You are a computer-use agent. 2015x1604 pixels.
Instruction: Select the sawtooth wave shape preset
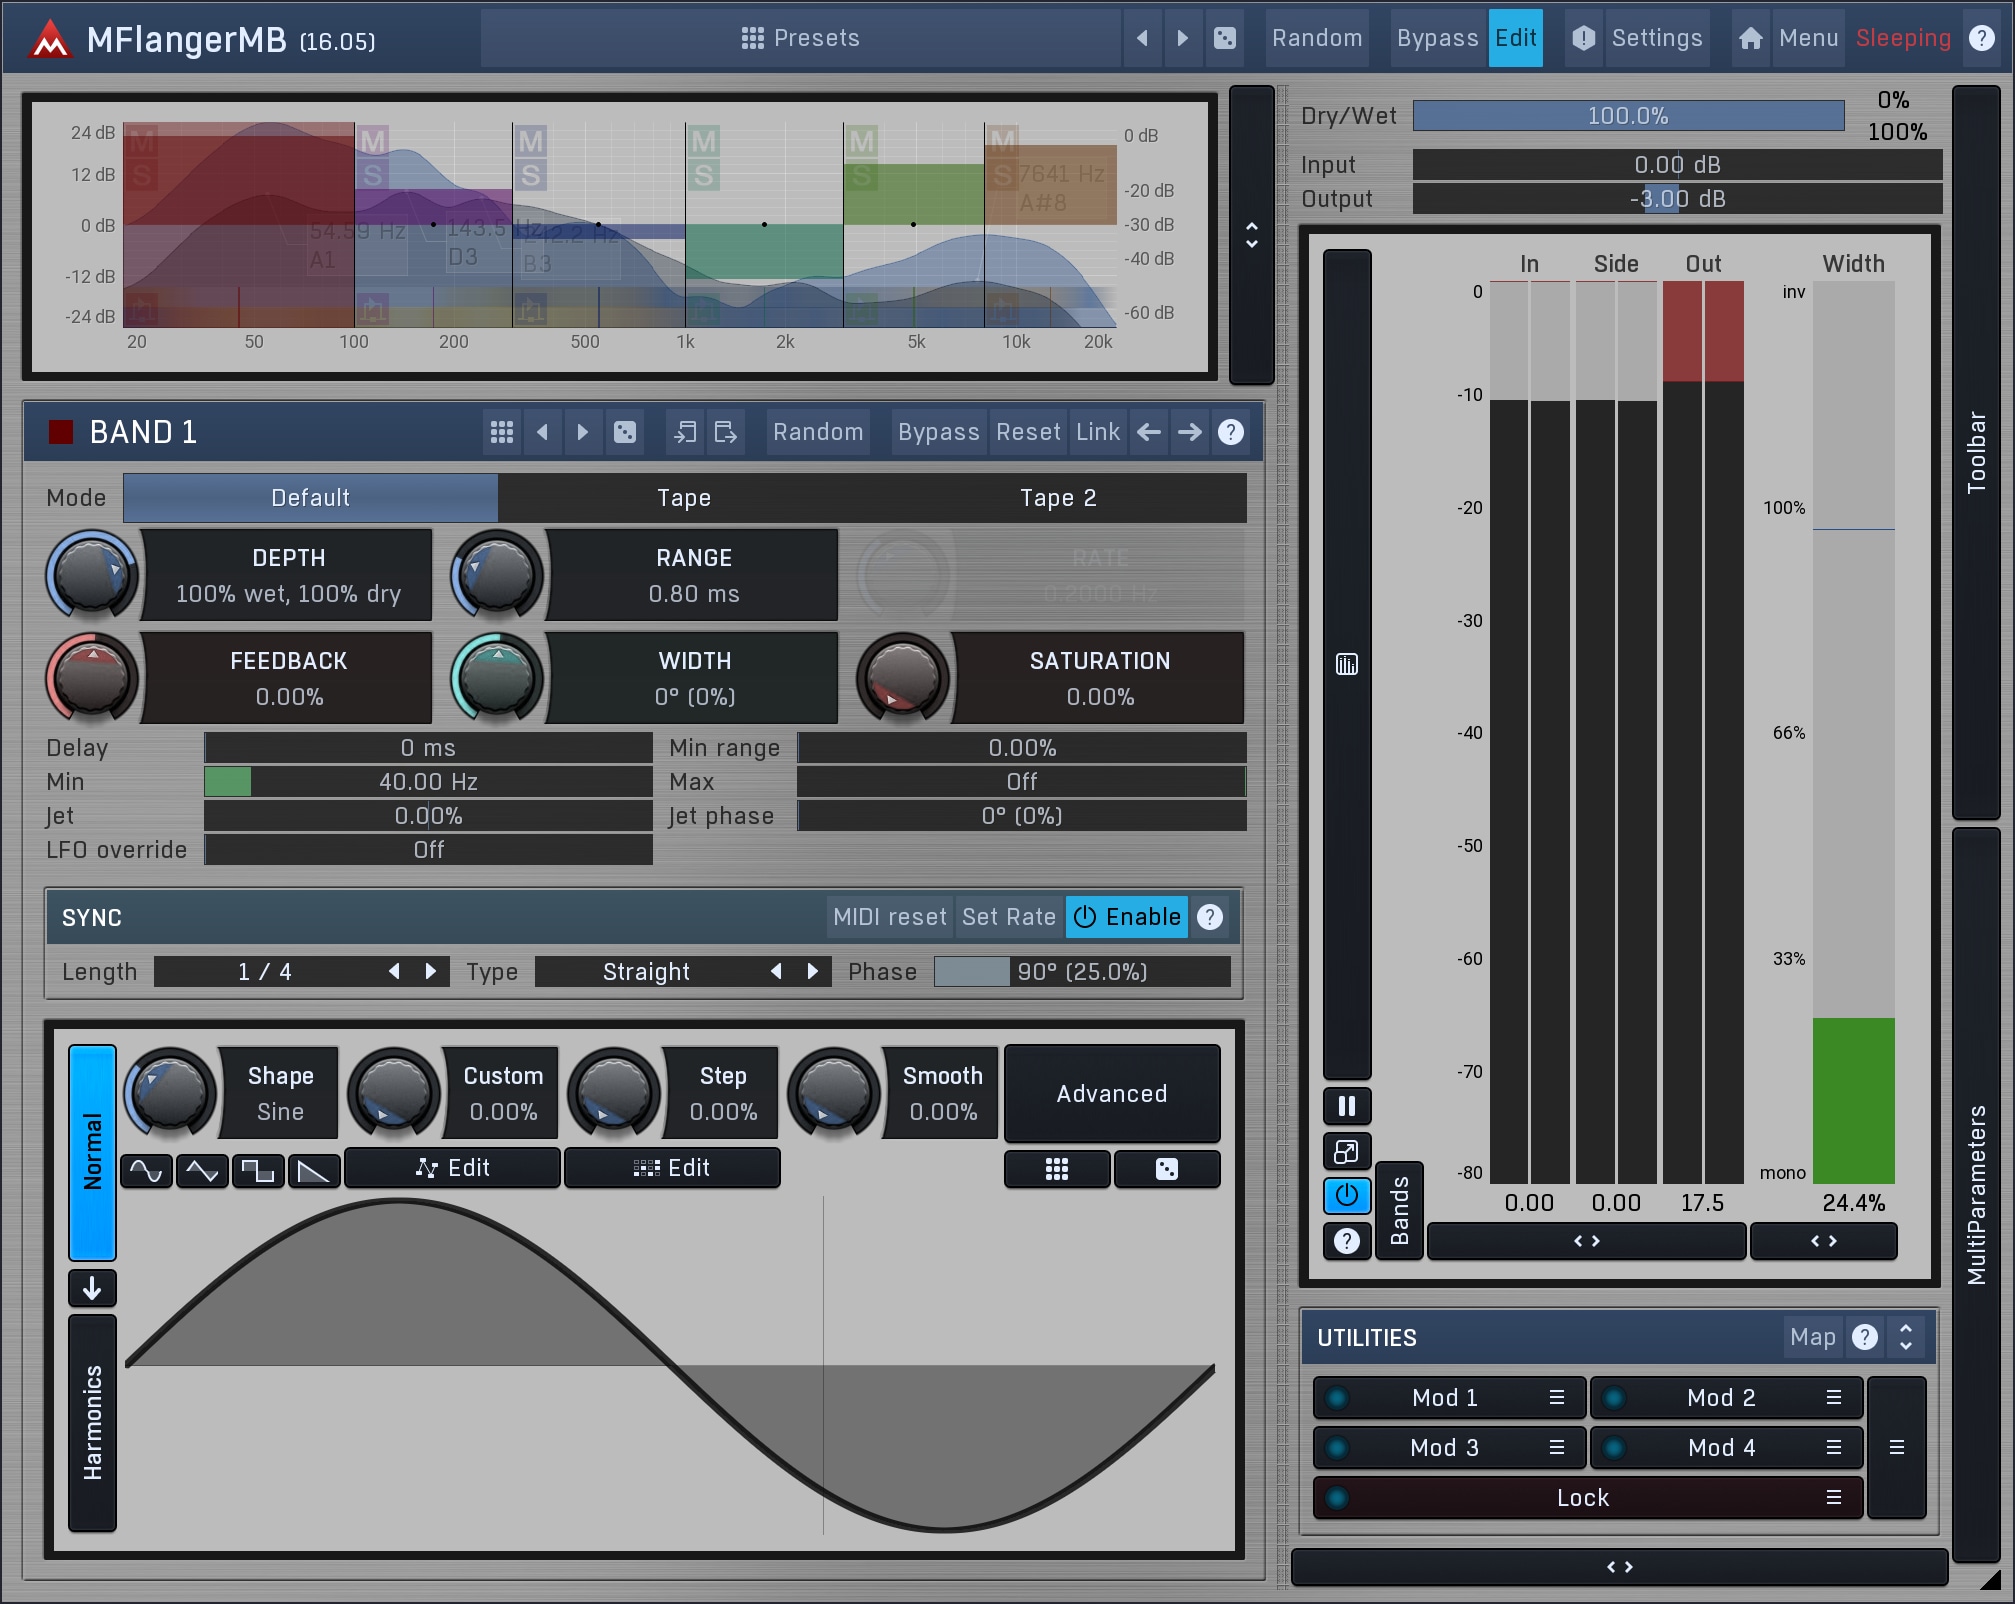coord(314,1171)
